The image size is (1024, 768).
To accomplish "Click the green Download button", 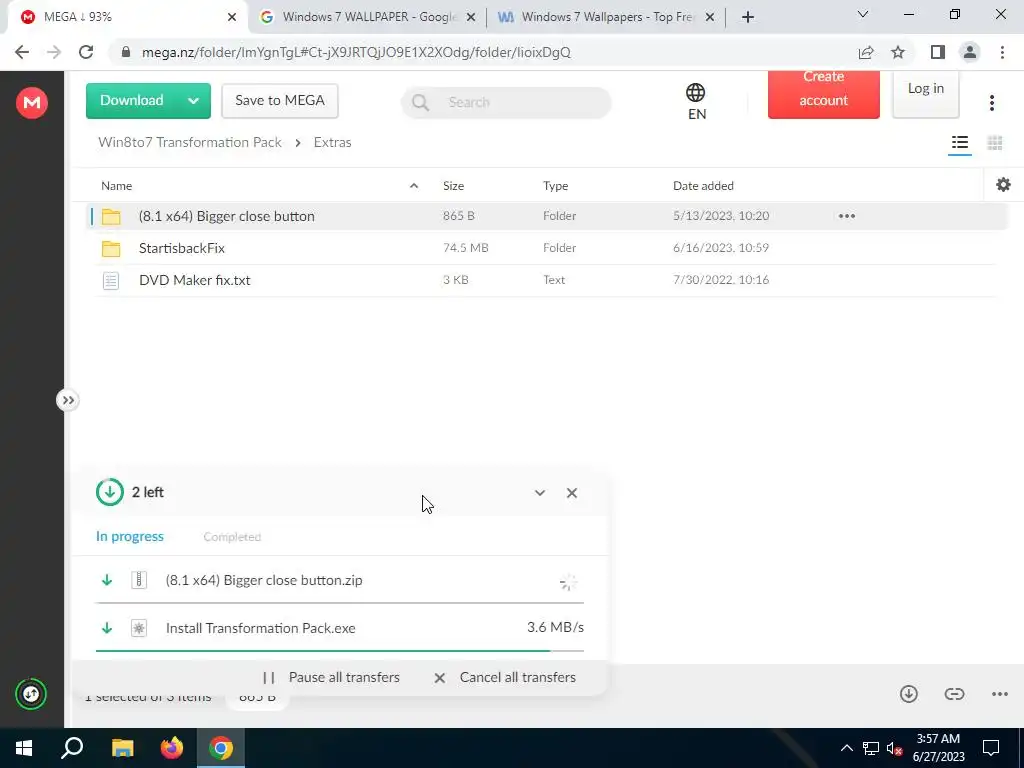I will [x=131, y=101].
